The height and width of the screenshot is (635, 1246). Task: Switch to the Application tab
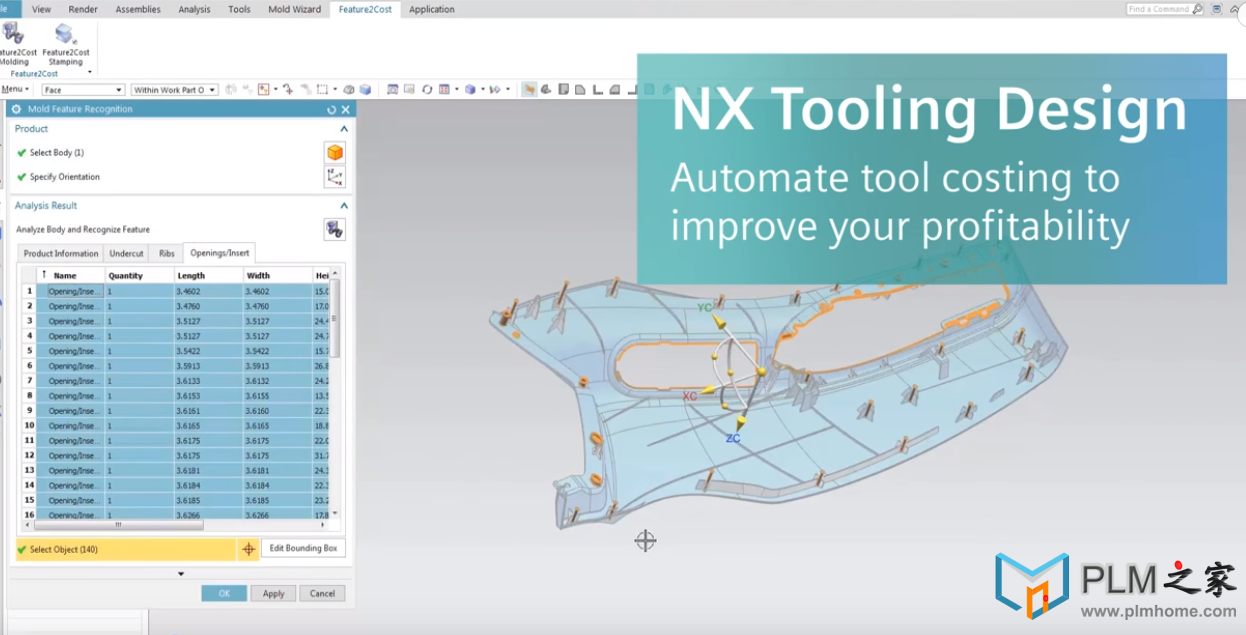(x=432, y=9)
